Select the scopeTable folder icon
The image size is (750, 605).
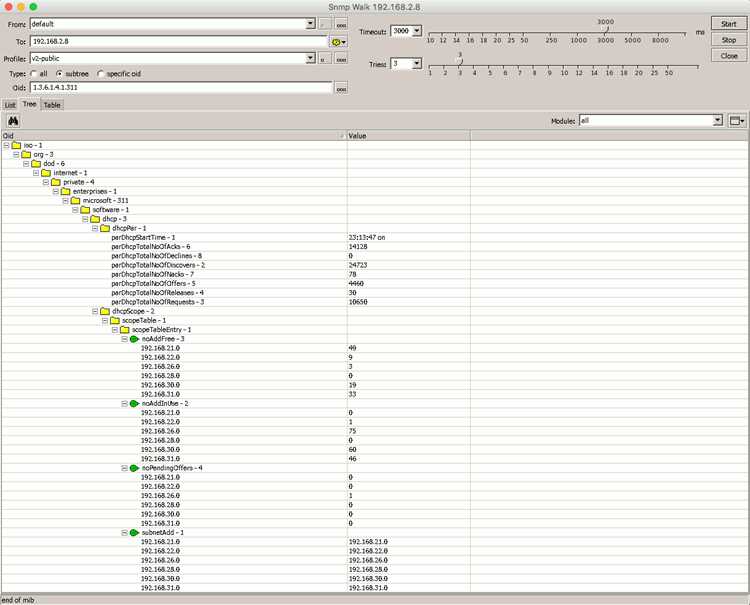click(x=115, y=320)
